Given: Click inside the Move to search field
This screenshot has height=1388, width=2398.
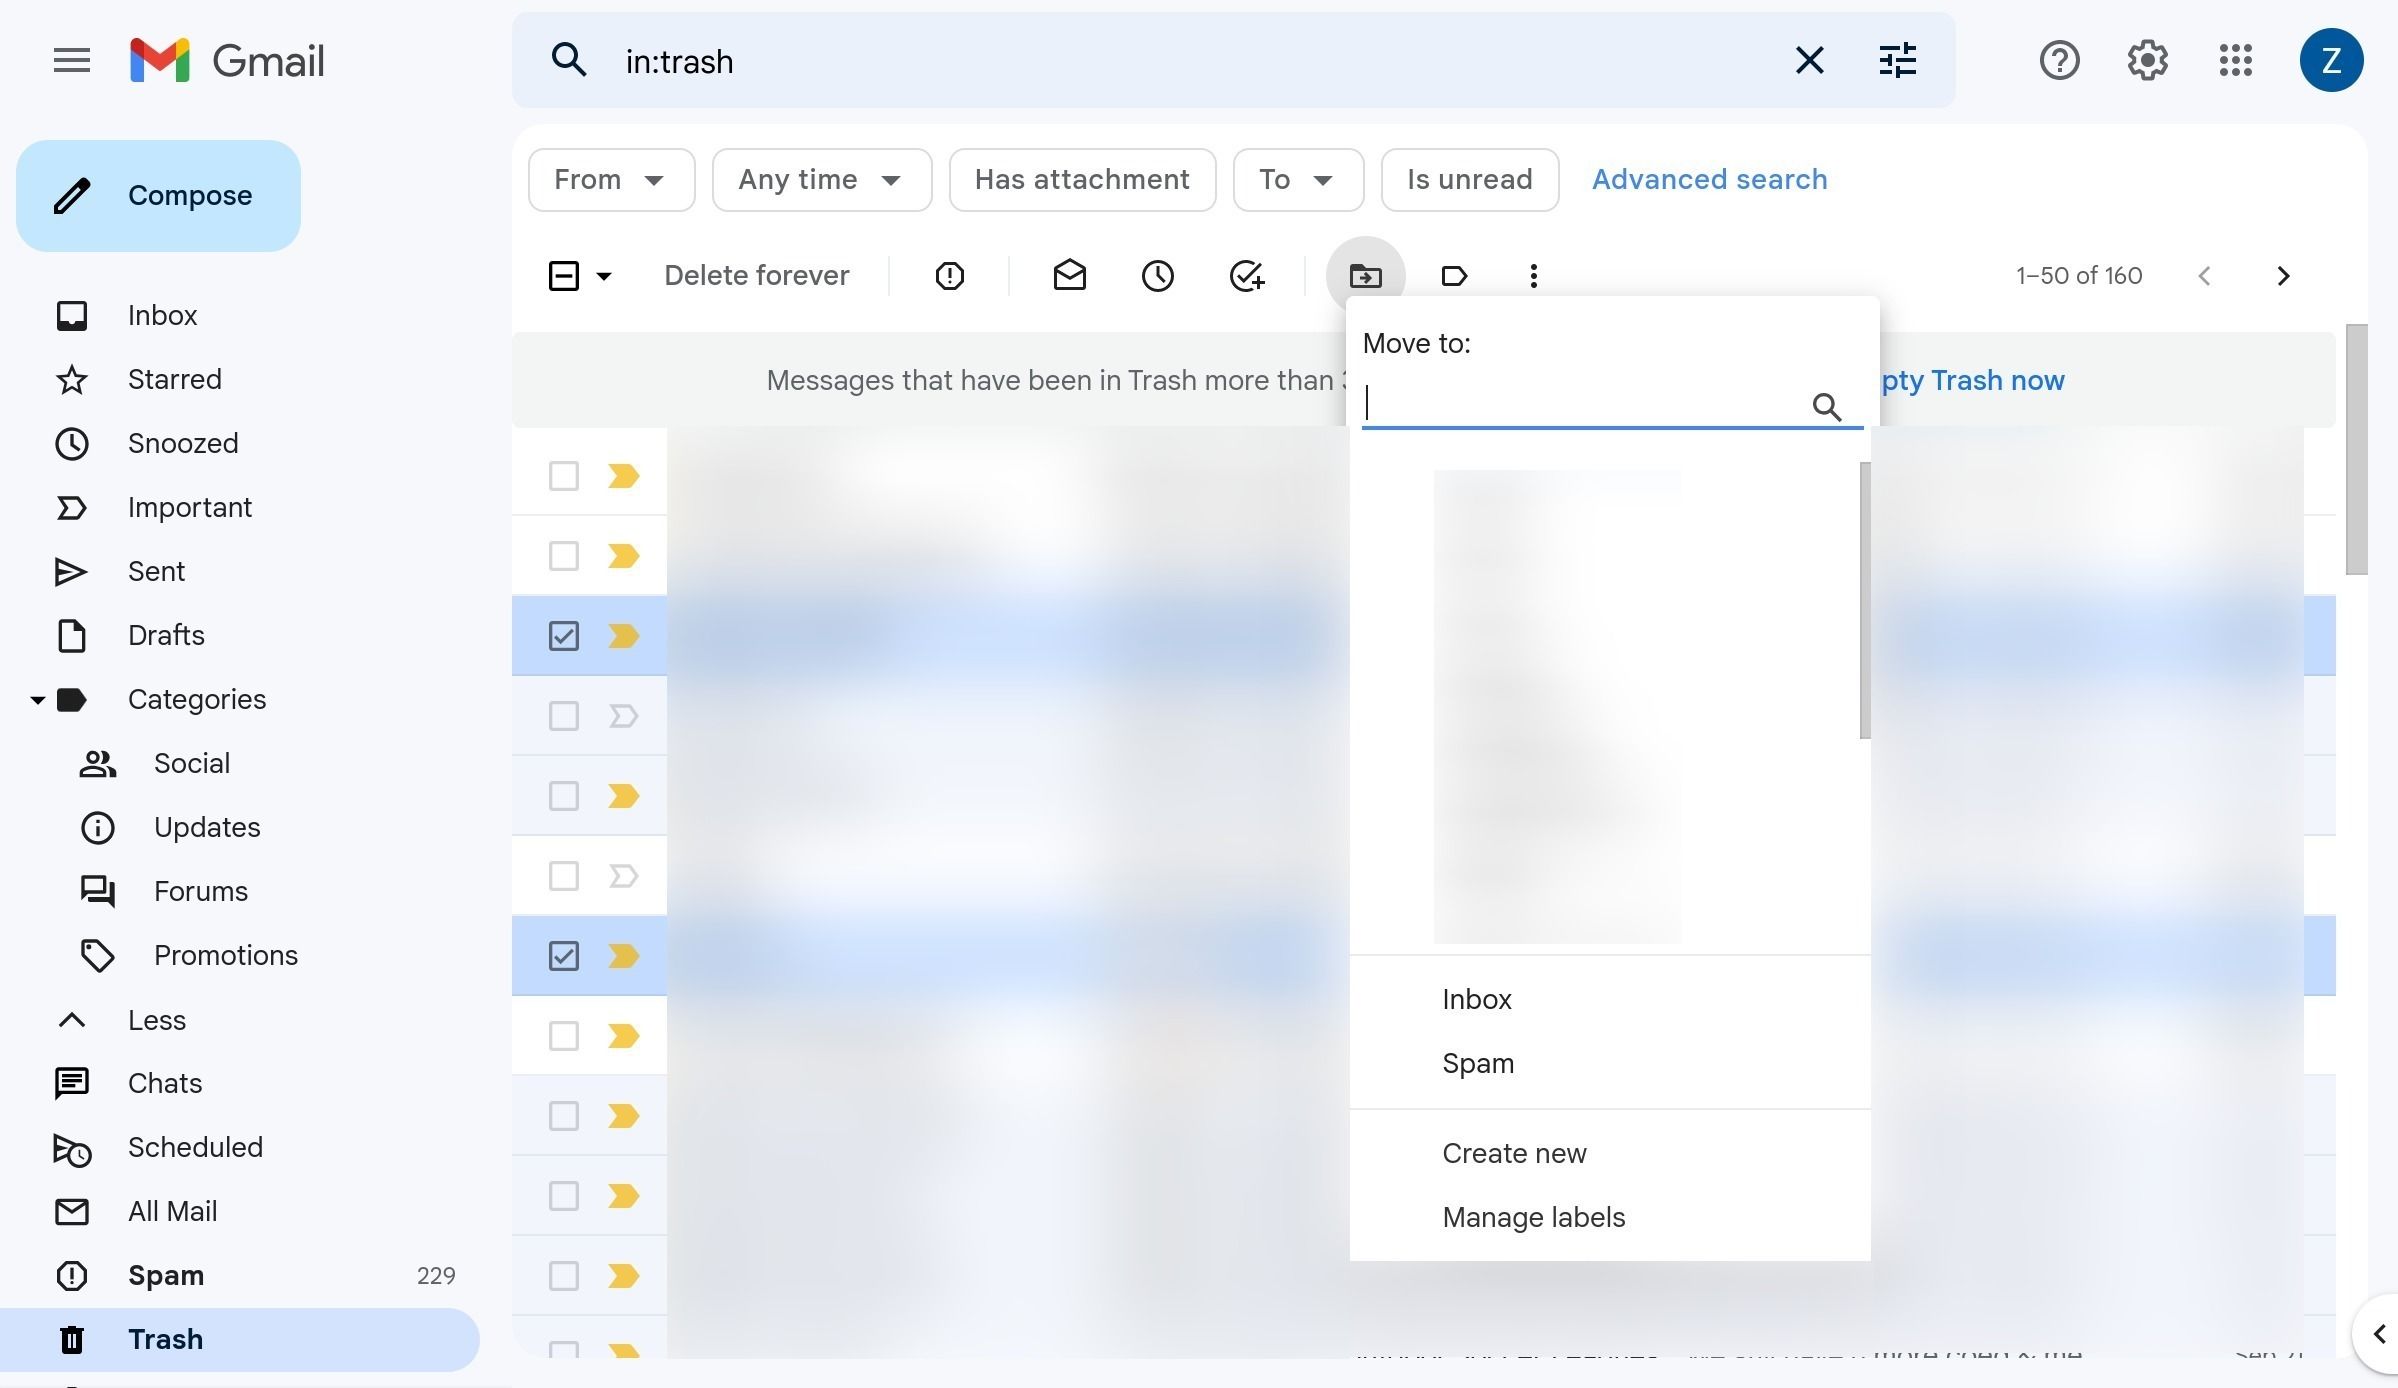Looking at the screenshot, I should (x=1580, y=403).
